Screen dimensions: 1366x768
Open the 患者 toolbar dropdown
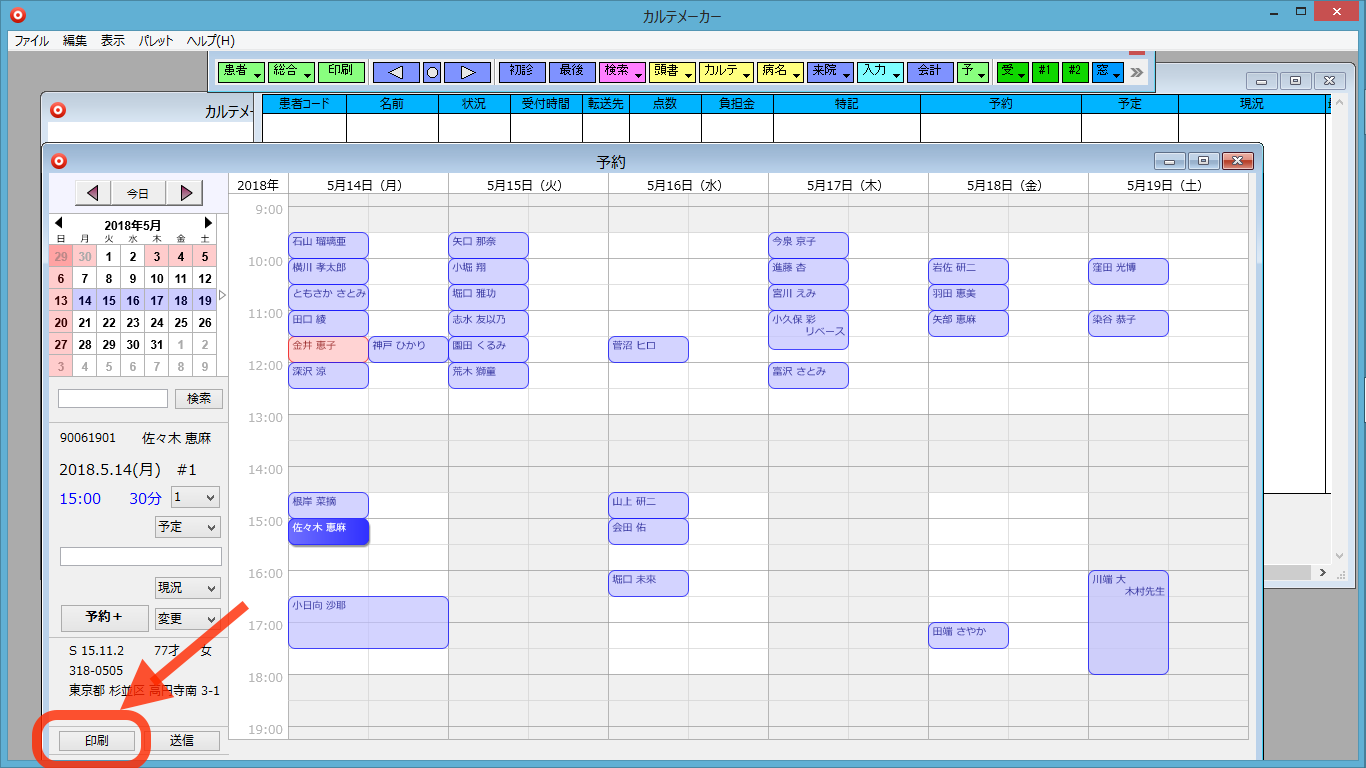click(241, 72)
